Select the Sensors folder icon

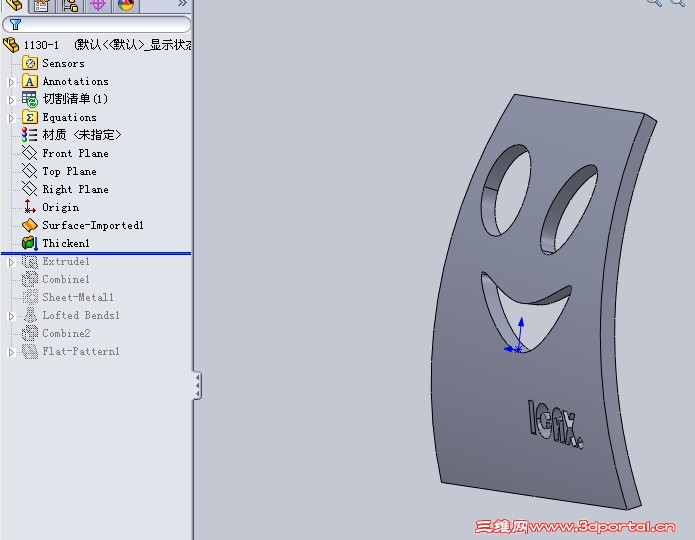(x=30, y=63)
